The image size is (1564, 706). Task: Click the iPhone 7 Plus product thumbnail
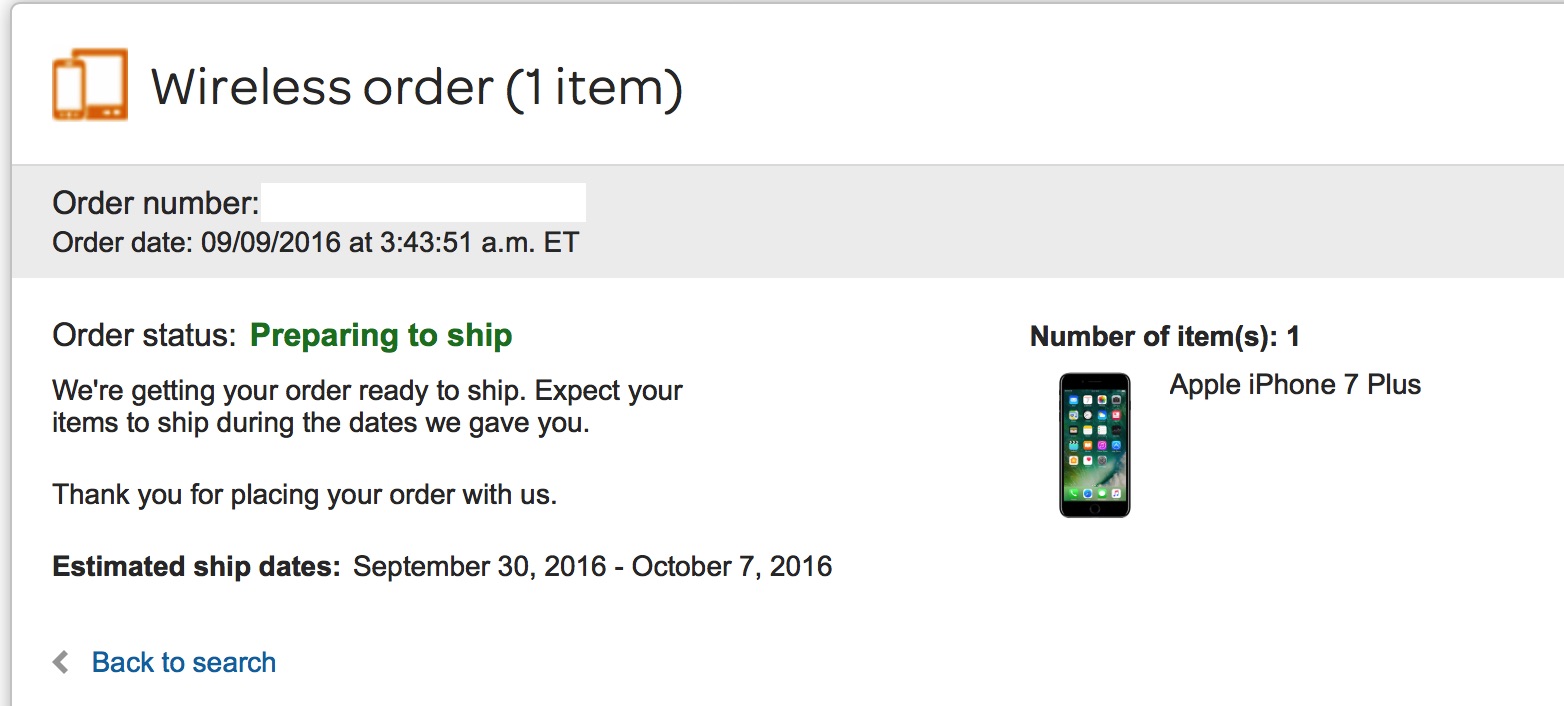pos(1094,445)
